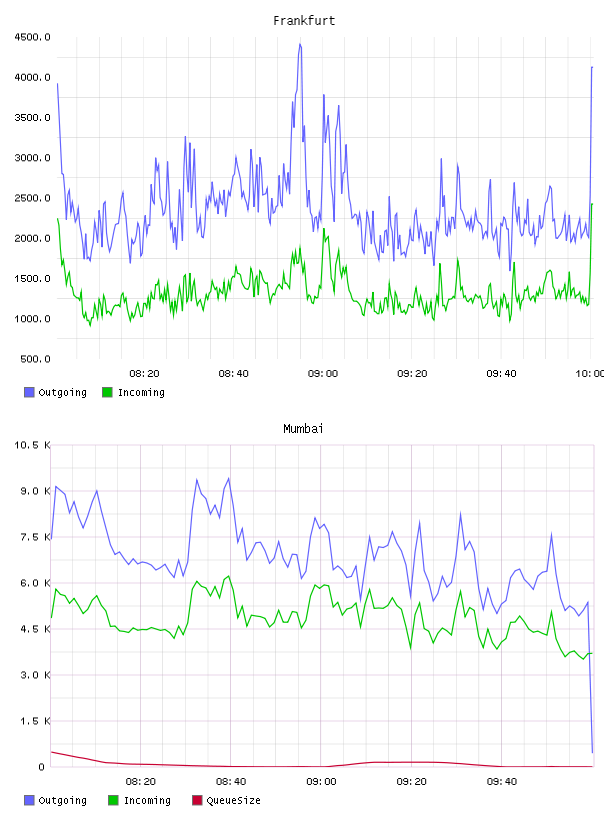Click the 08:20 time label on Mumbai chart
The height and width of the screenshot is (816, 608).
[141, 782]
